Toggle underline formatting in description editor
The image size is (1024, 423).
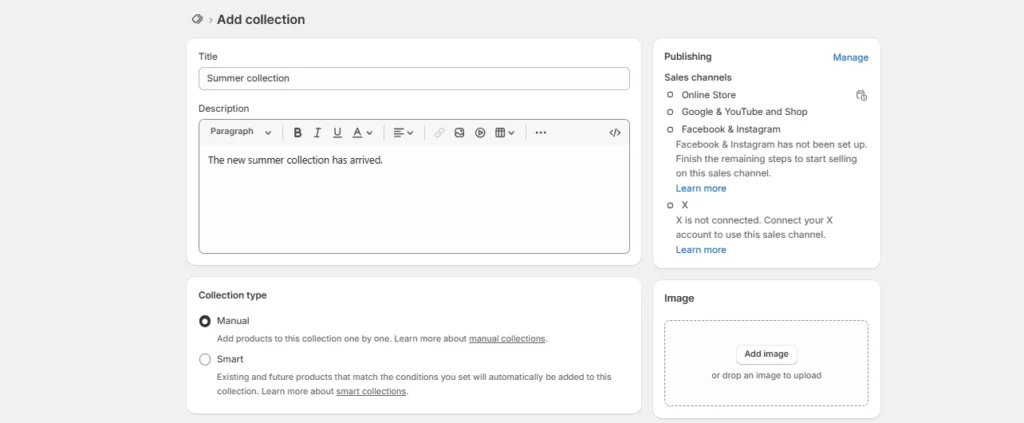(x=337, y=133)
